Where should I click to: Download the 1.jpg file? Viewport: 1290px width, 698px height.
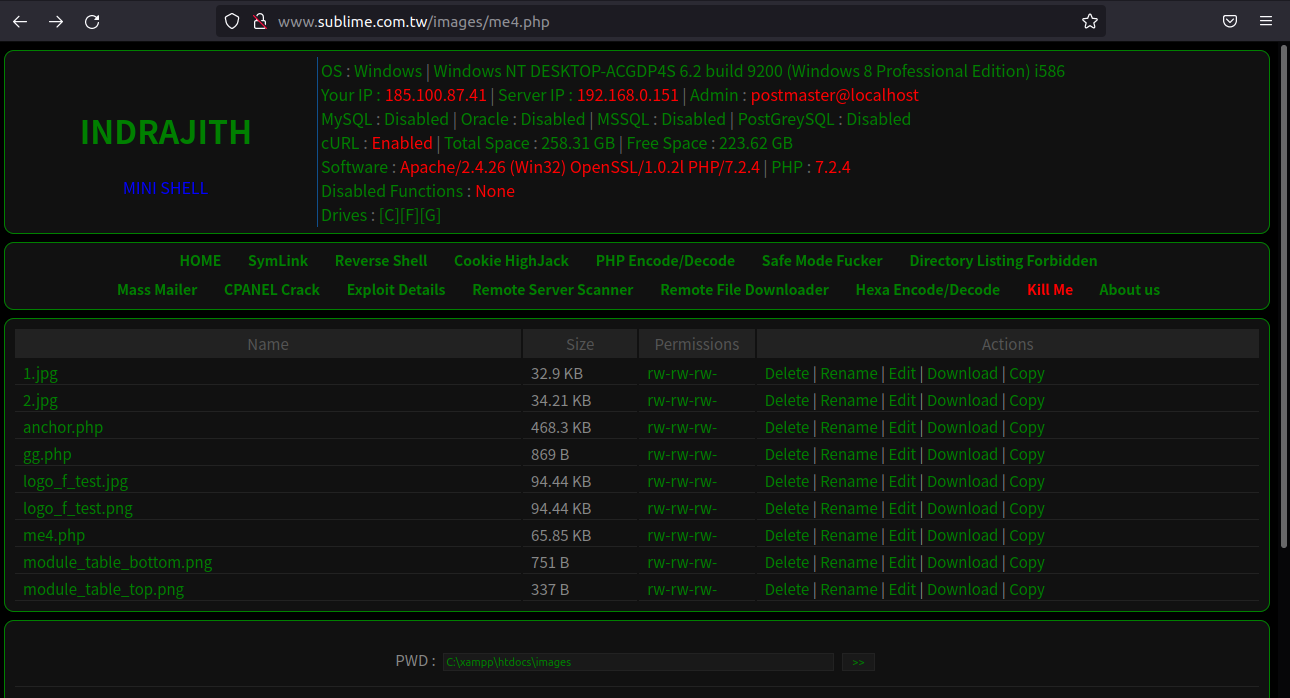[x=962, y=374]
